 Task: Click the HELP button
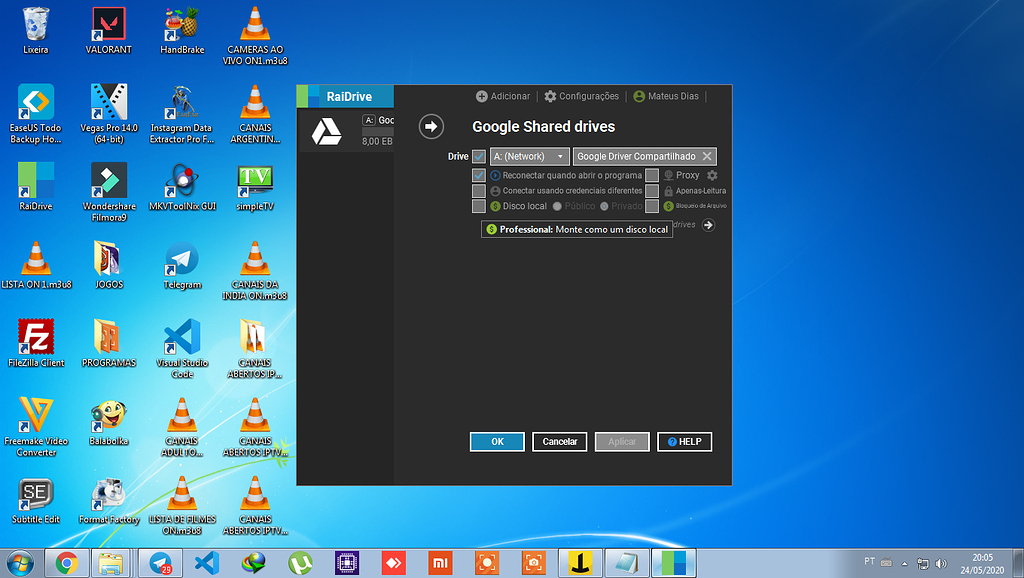(684, 441)
